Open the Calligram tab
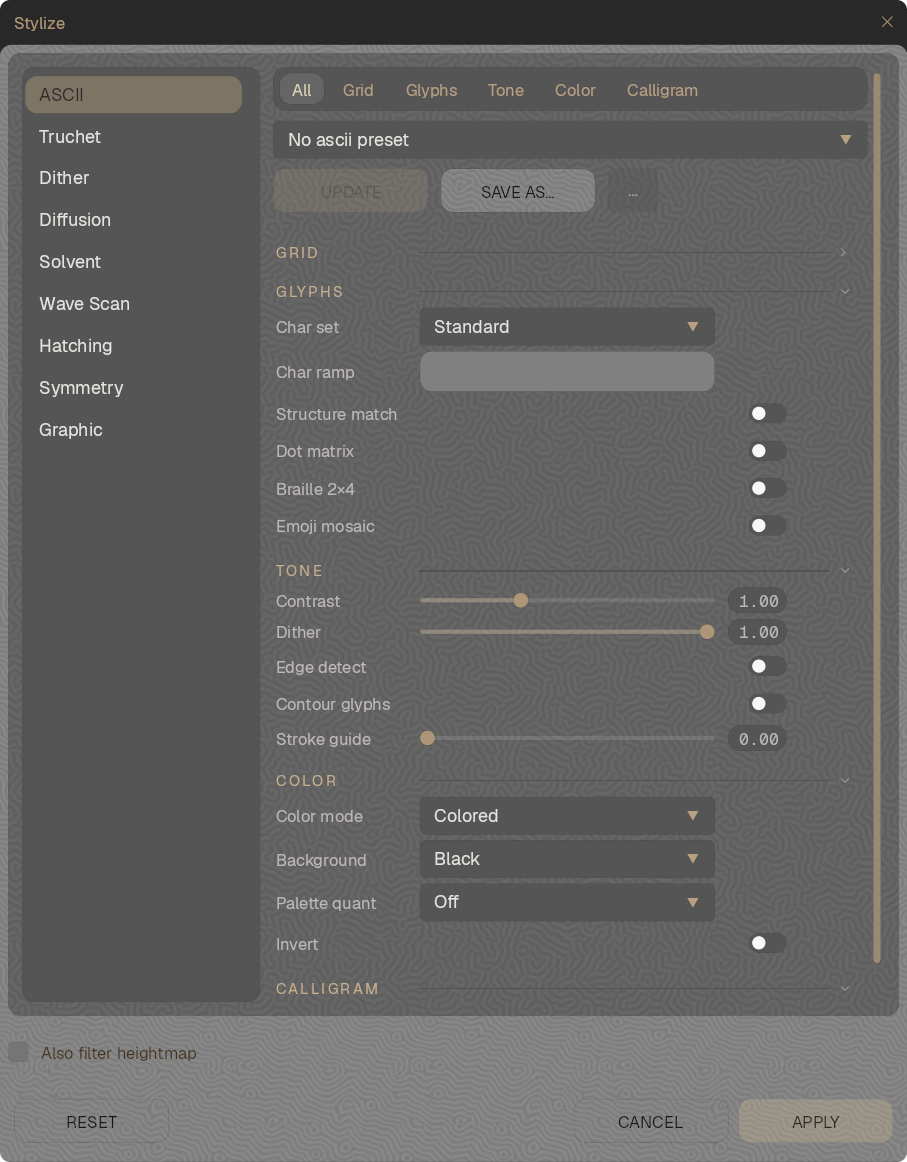Screen dimensions: 907x1162 (x=662, y=90)
